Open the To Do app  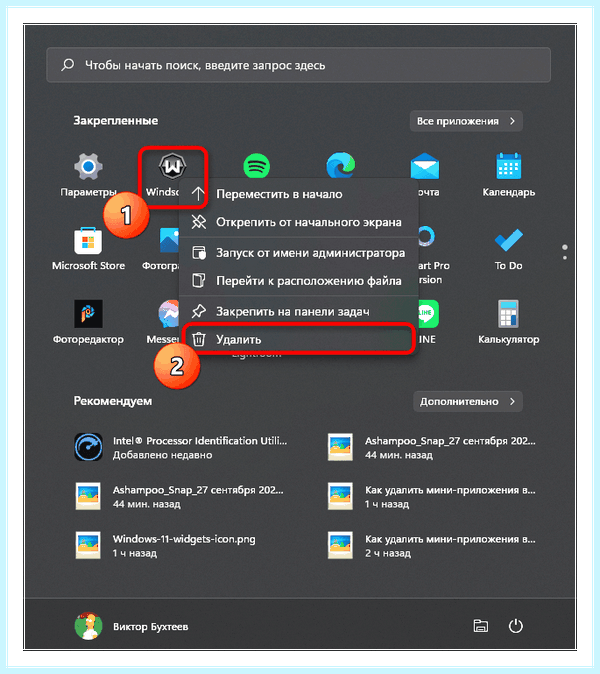tap(508, 240)
